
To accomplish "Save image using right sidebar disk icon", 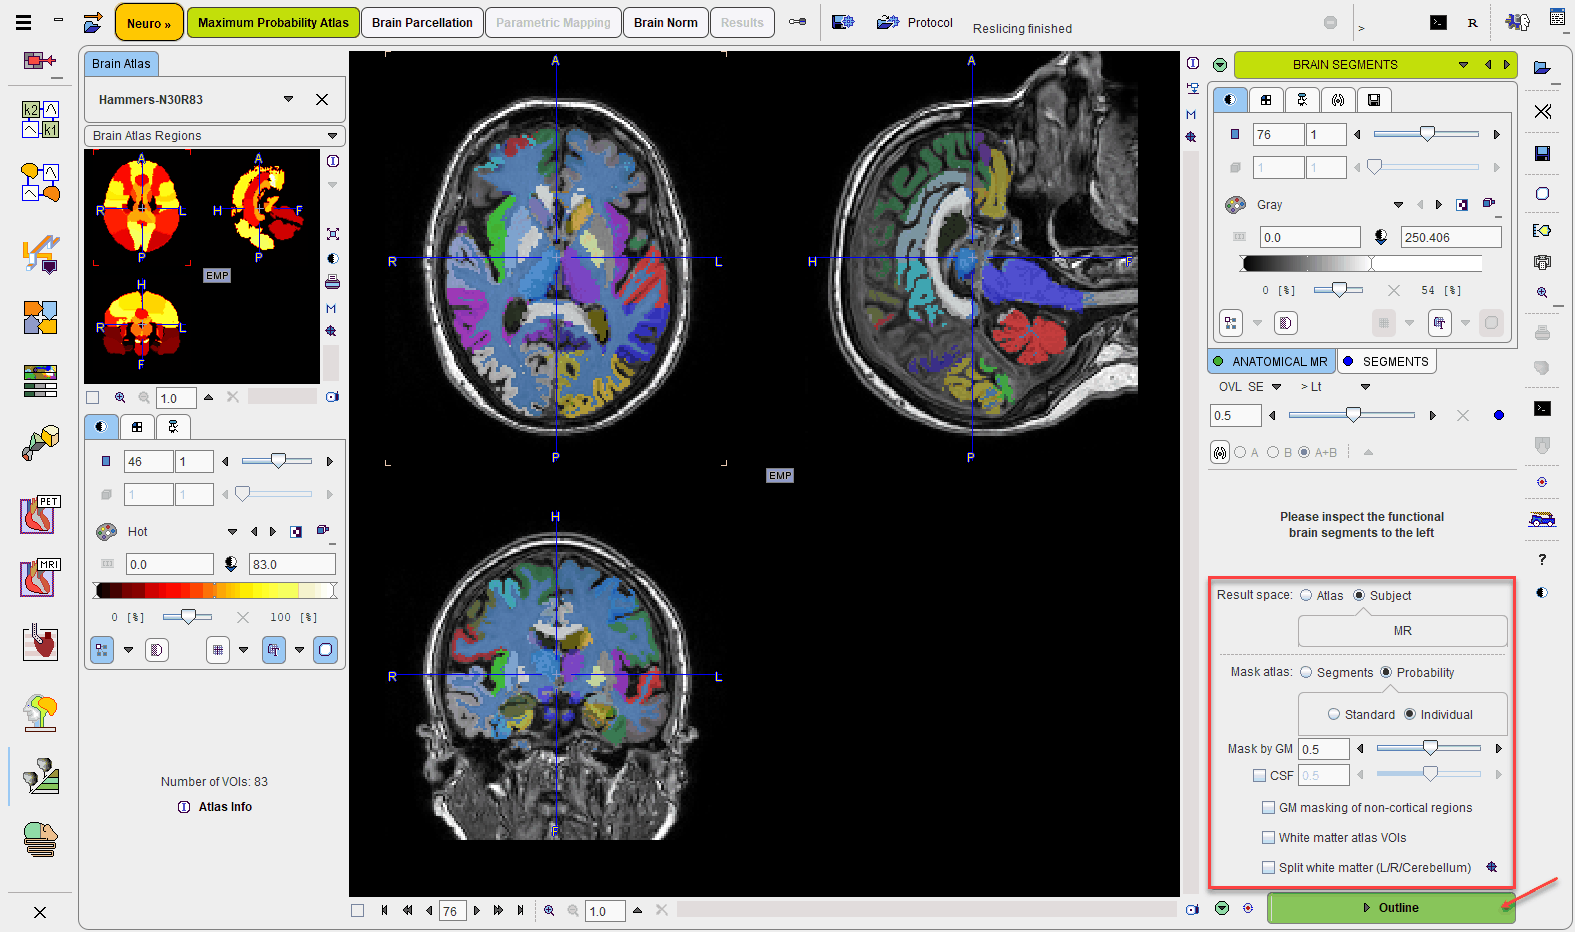I will (1542, 153).
